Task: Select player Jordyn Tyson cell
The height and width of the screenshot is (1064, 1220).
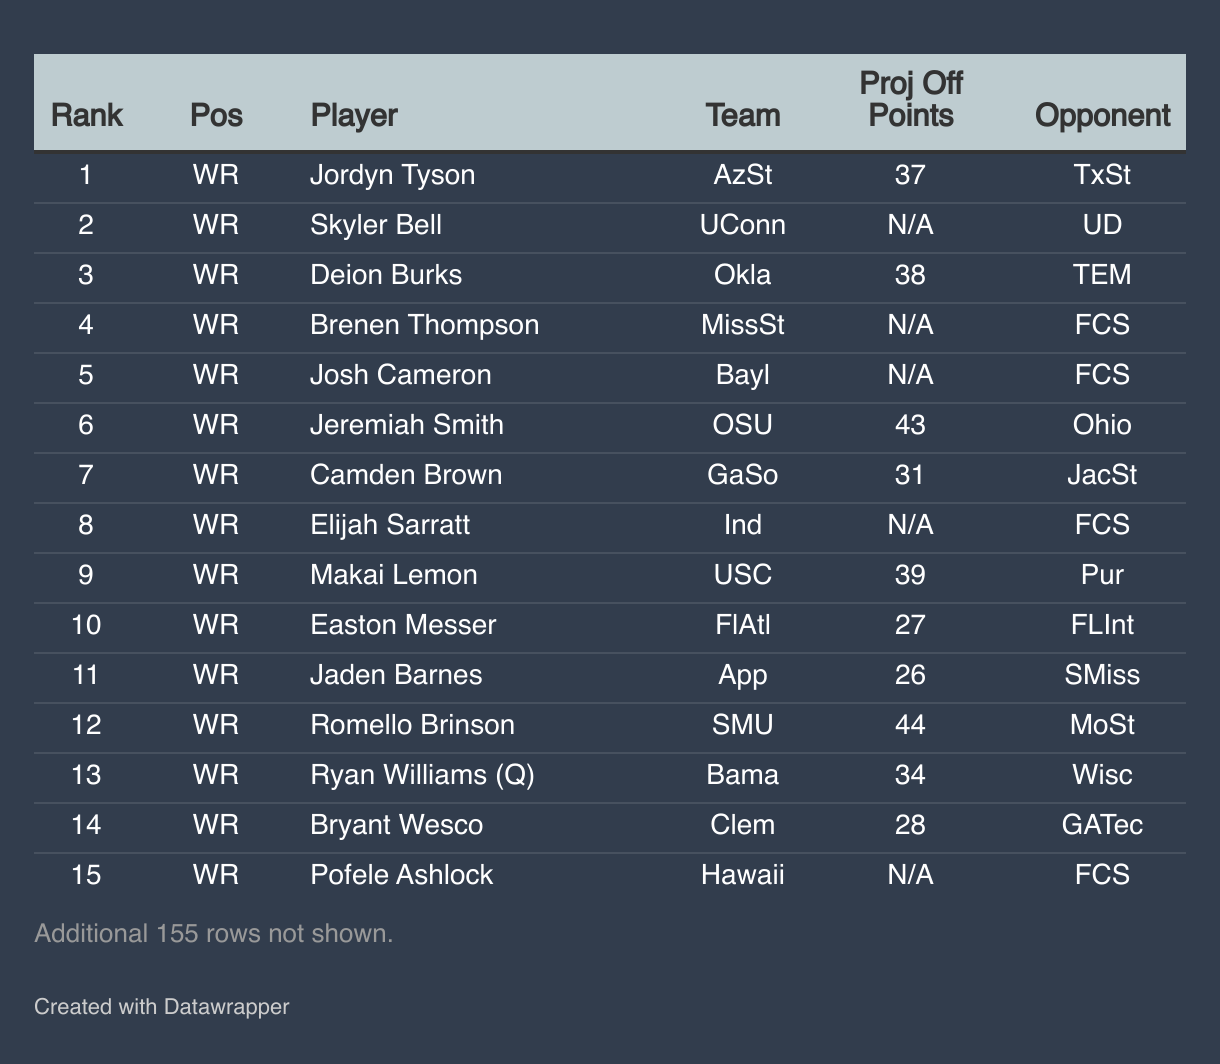Action: [x=392, y=175]
